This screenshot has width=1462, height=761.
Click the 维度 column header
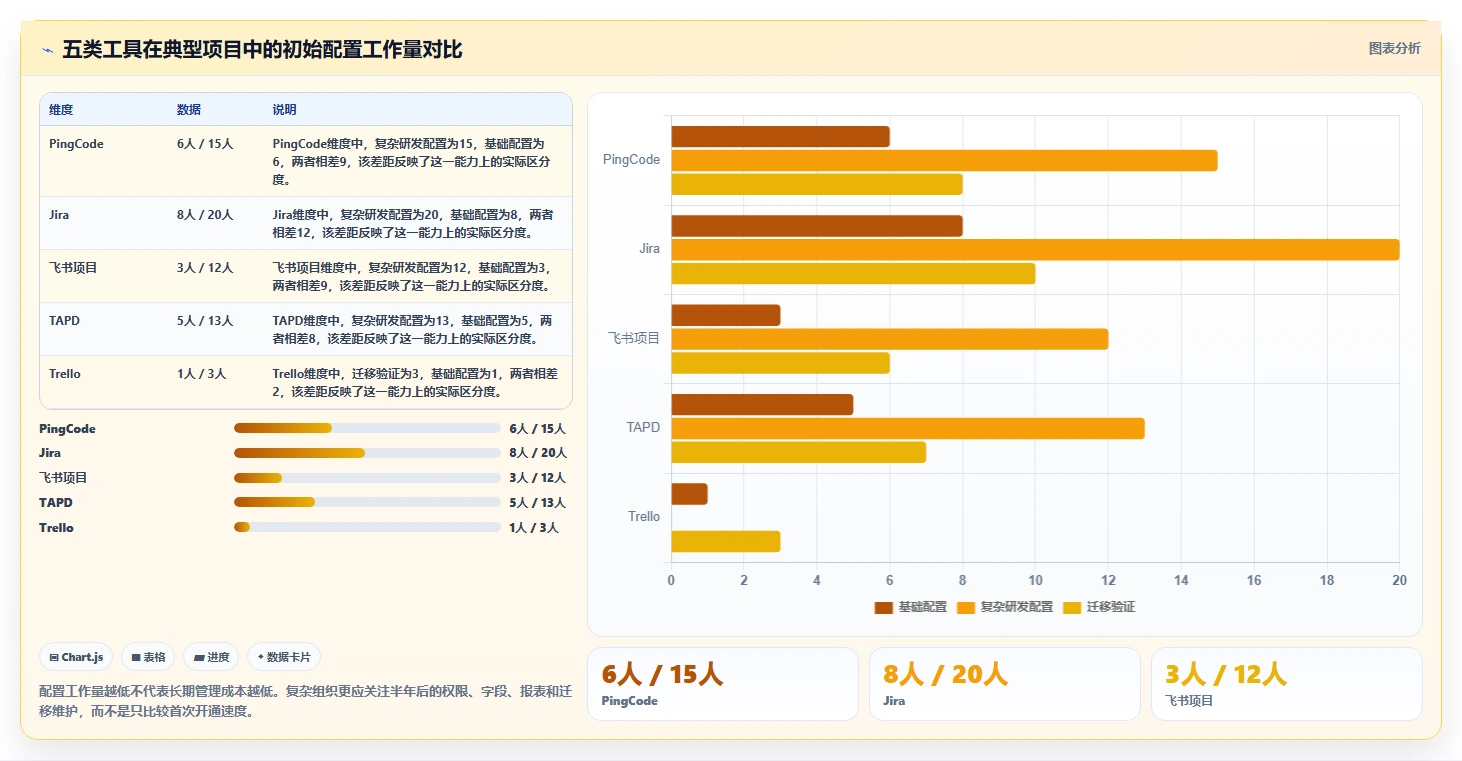coord(61,110)
